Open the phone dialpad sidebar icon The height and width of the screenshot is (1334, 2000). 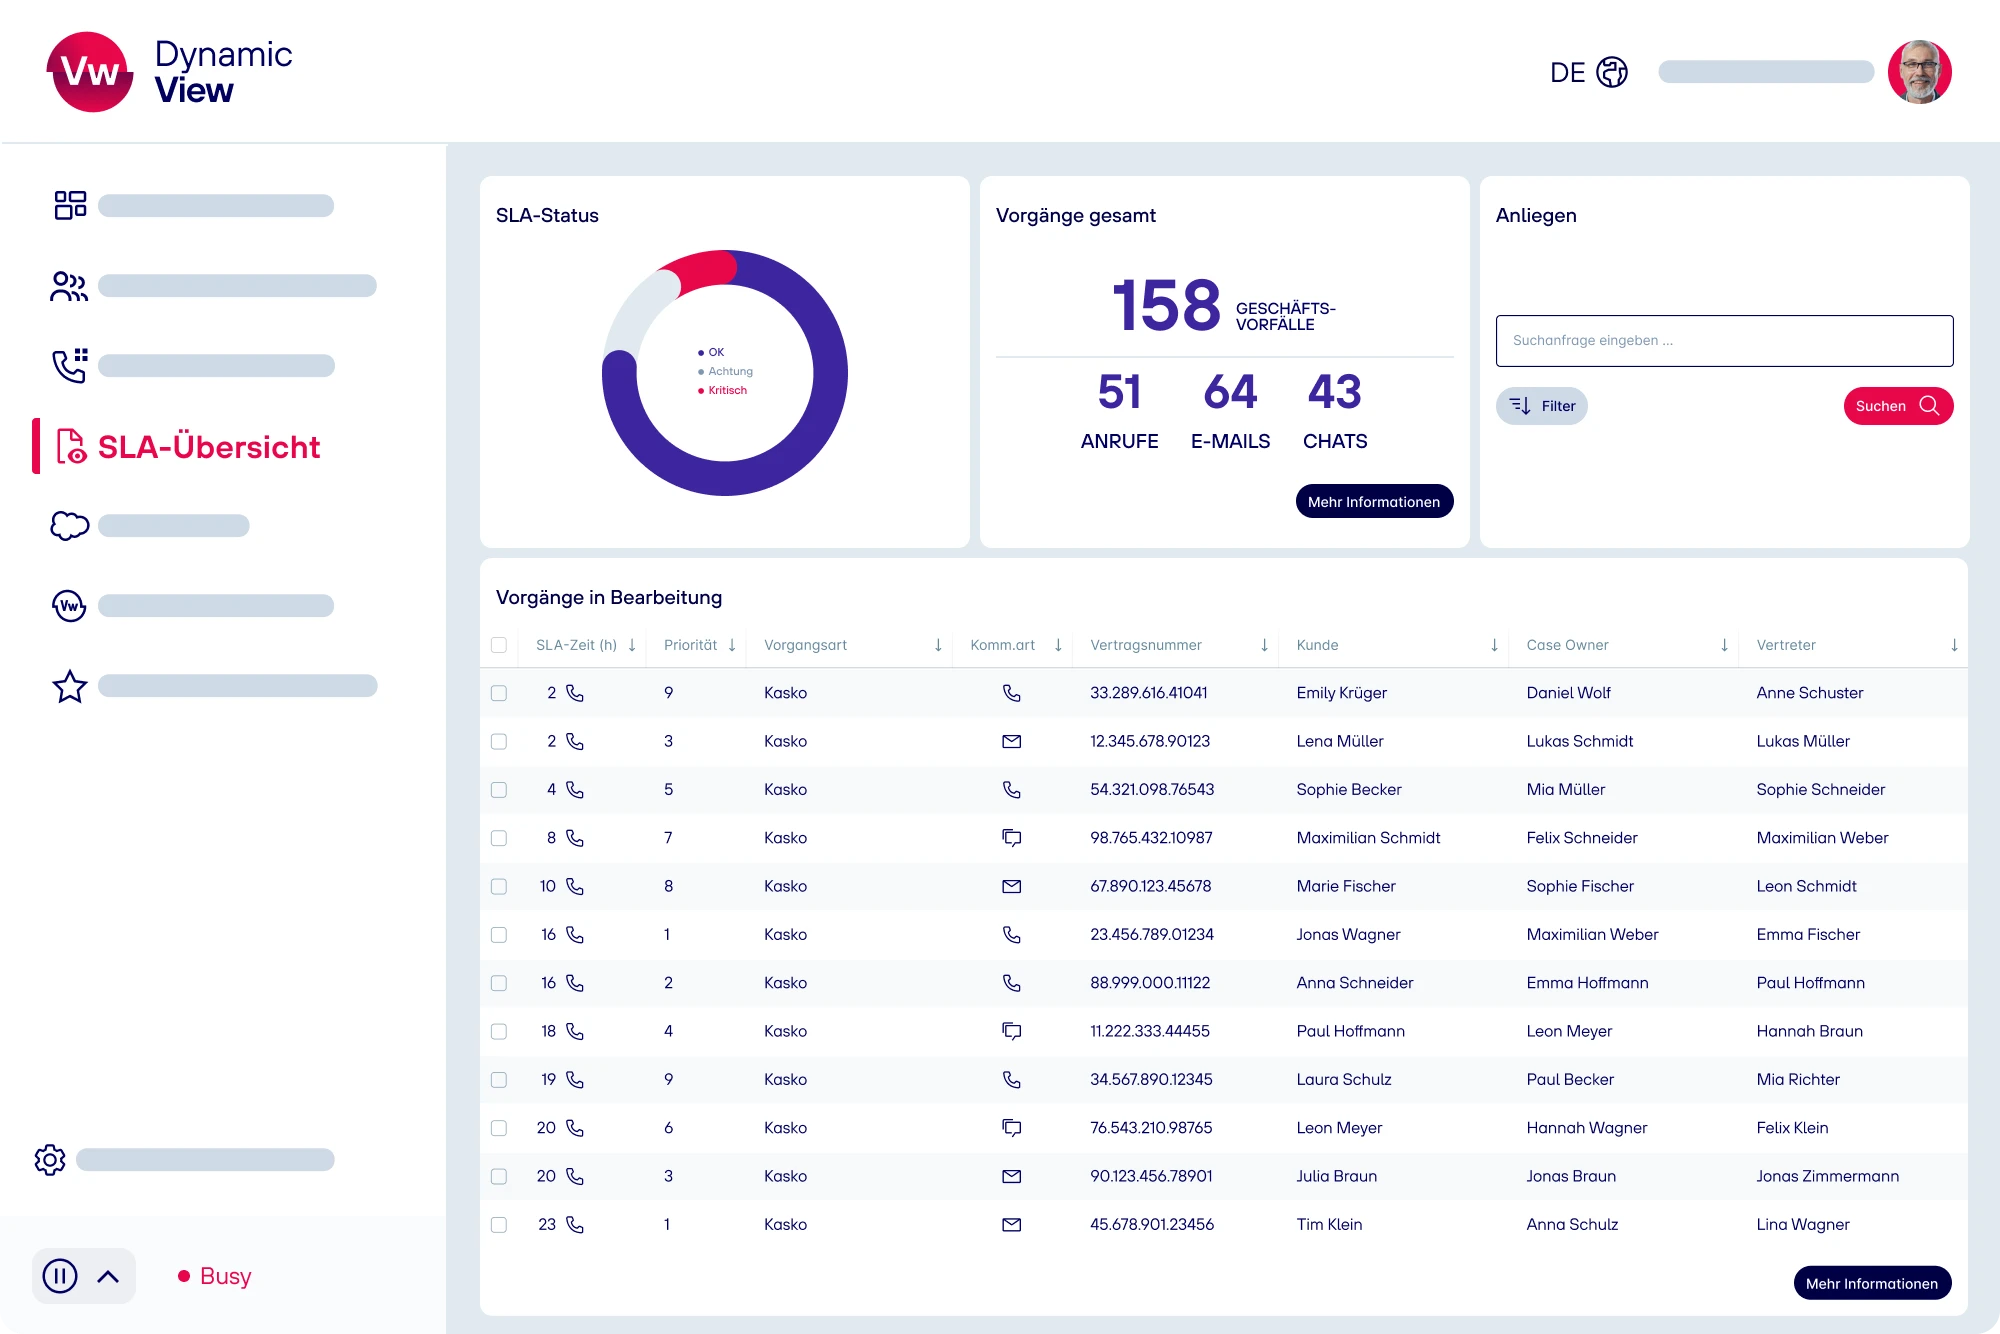click(70, 366)
